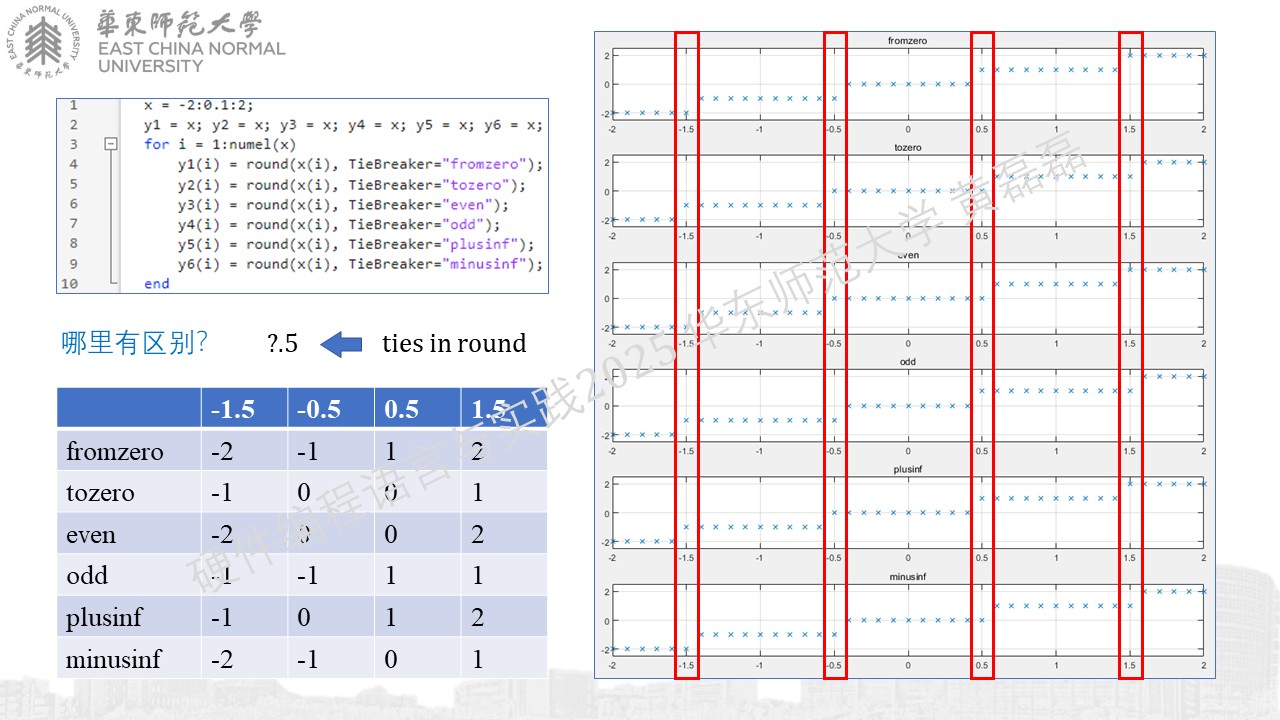This screenshot has height=720, width=1280.
Task: Click the 'ties in round' text
Action: pyautogui.click(x=454, y=343)
